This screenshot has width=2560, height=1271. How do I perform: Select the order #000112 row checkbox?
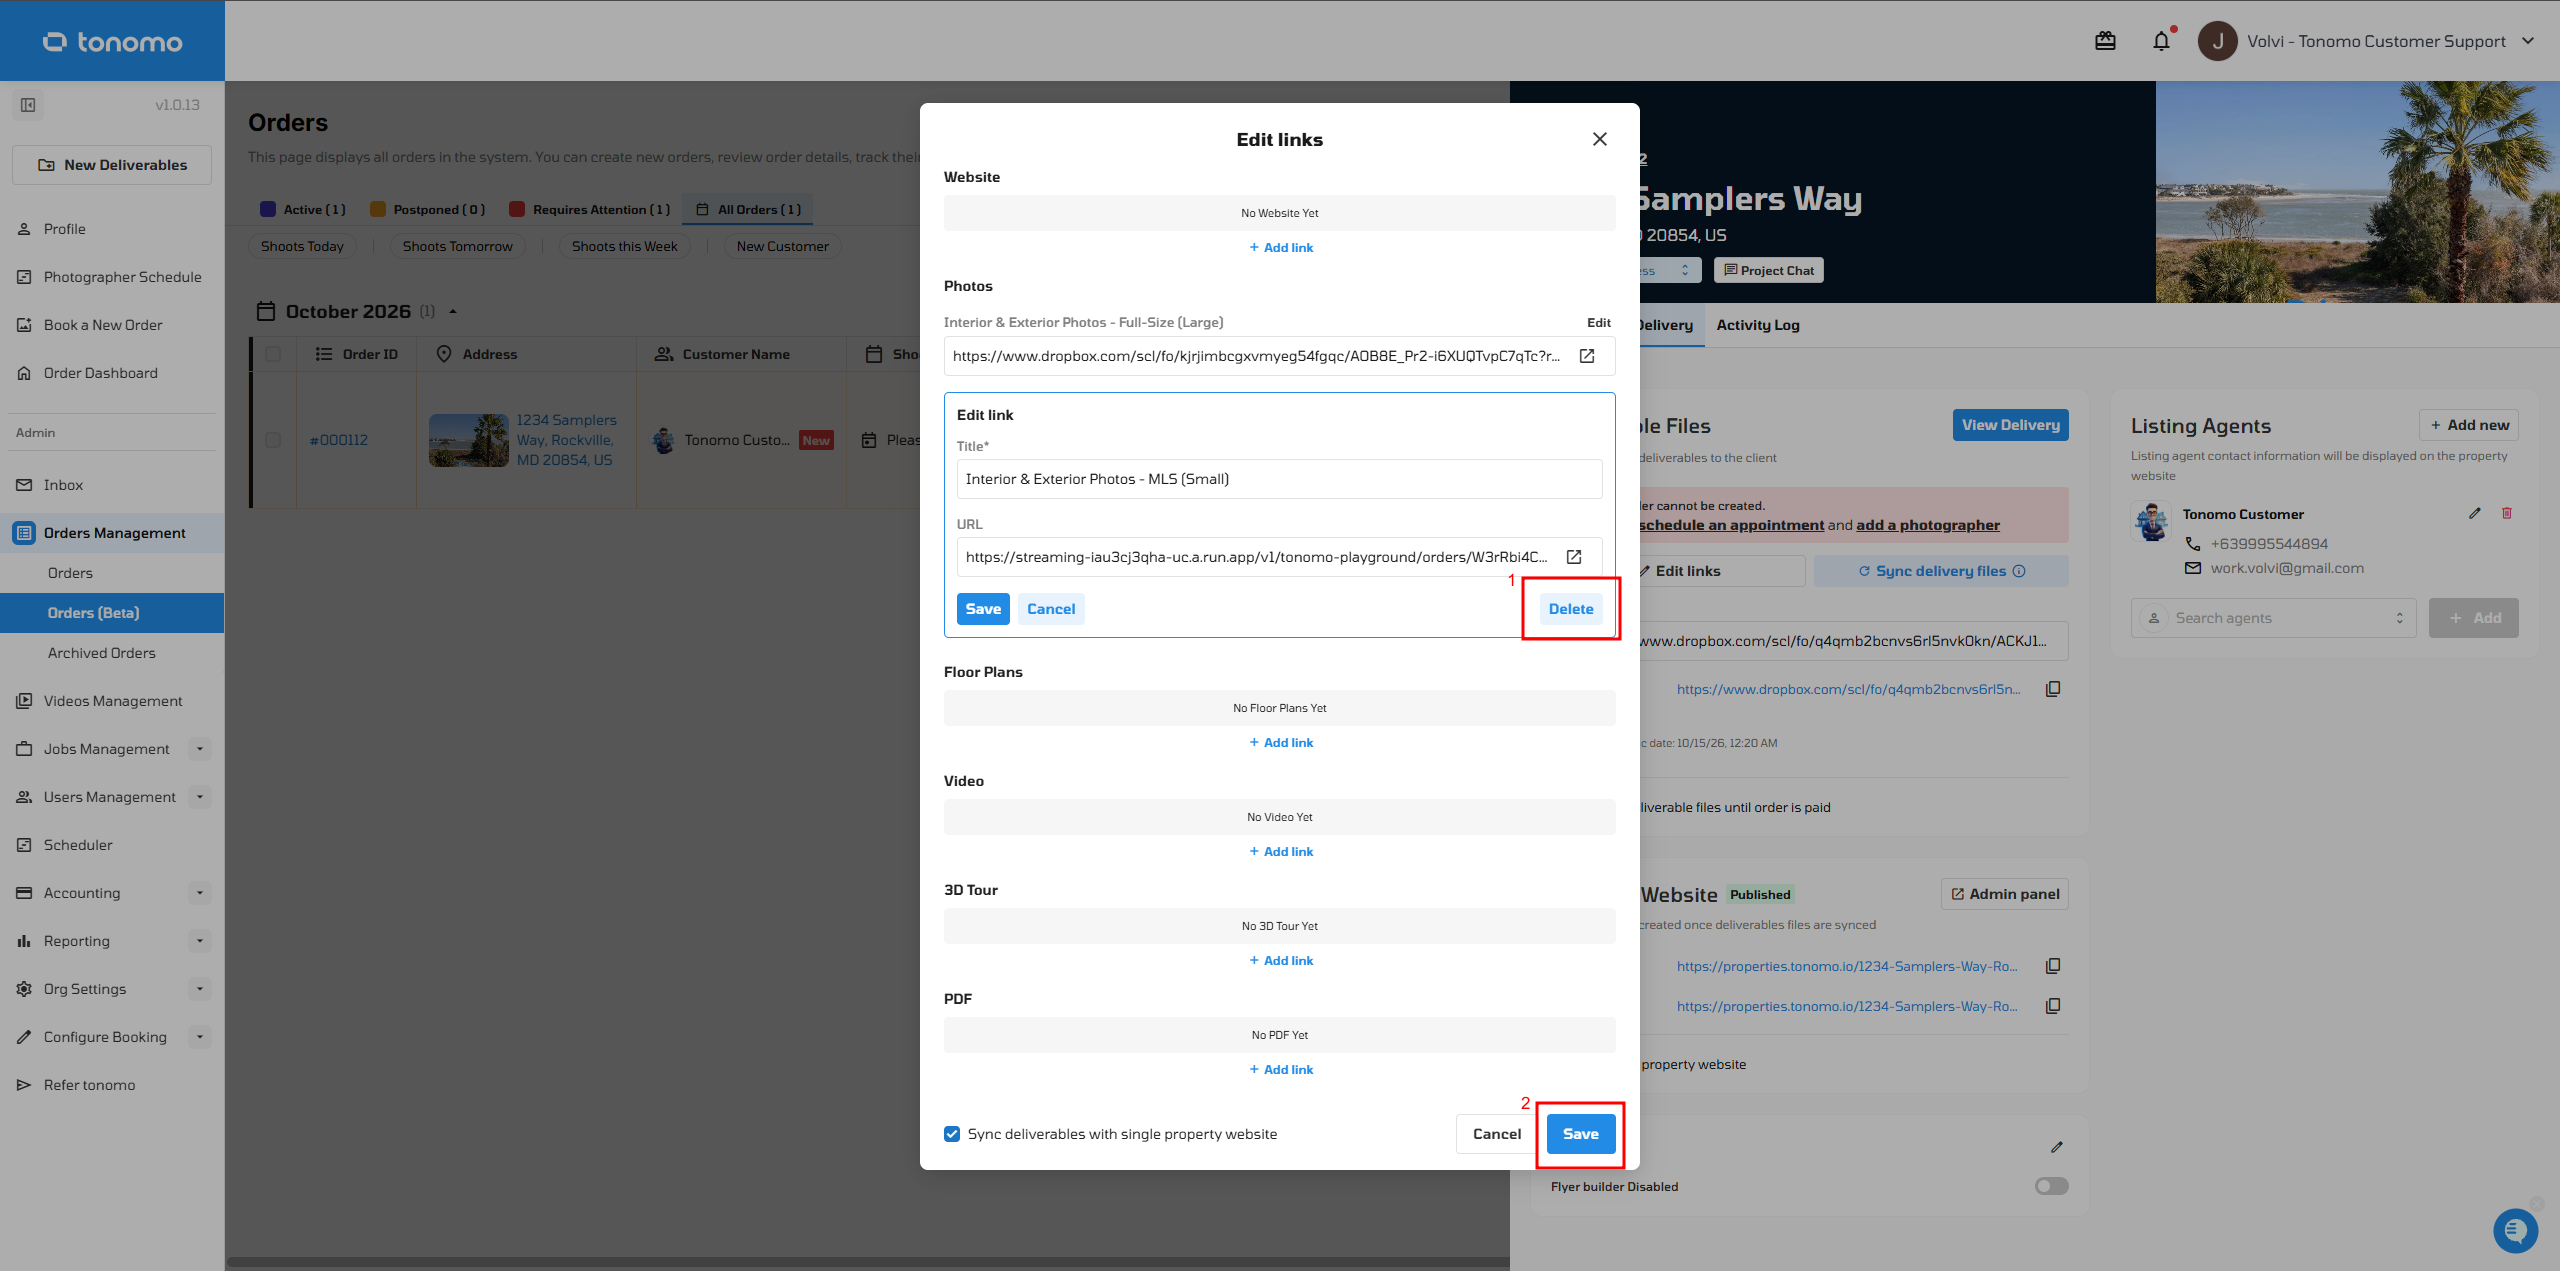pos(273,440)
